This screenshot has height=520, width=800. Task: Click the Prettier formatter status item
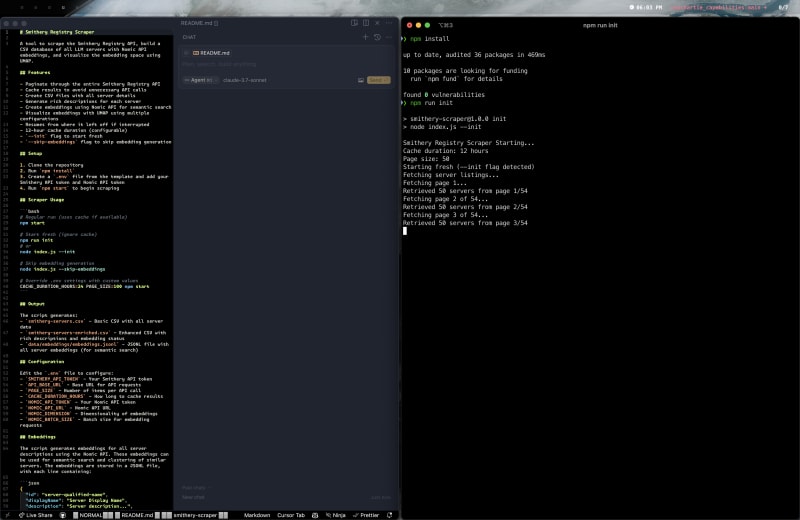pos(366,515)
